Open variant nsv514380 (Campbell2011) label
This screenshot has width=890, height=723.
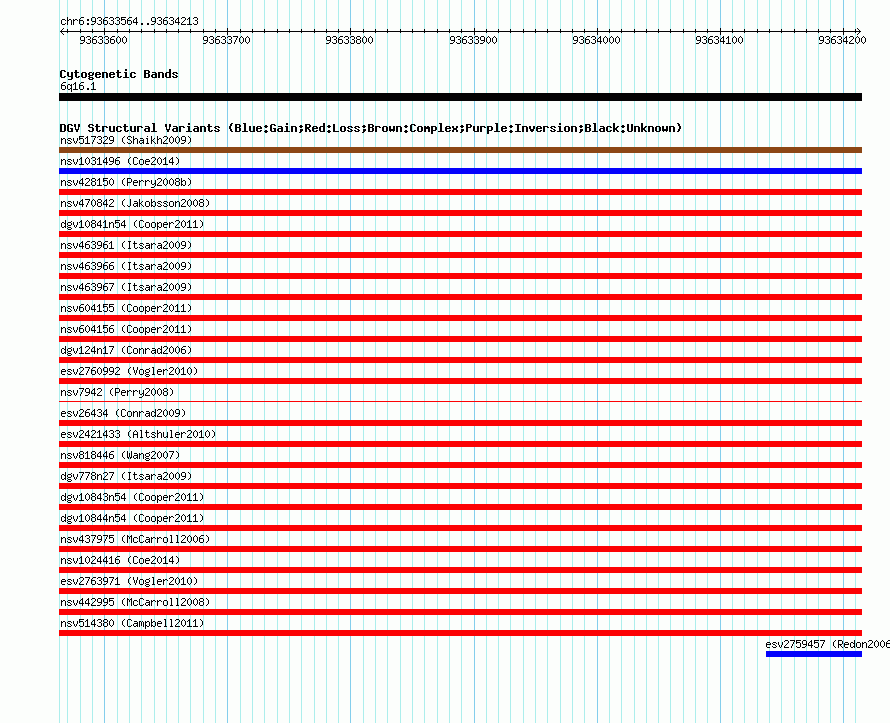click(132, 623)
